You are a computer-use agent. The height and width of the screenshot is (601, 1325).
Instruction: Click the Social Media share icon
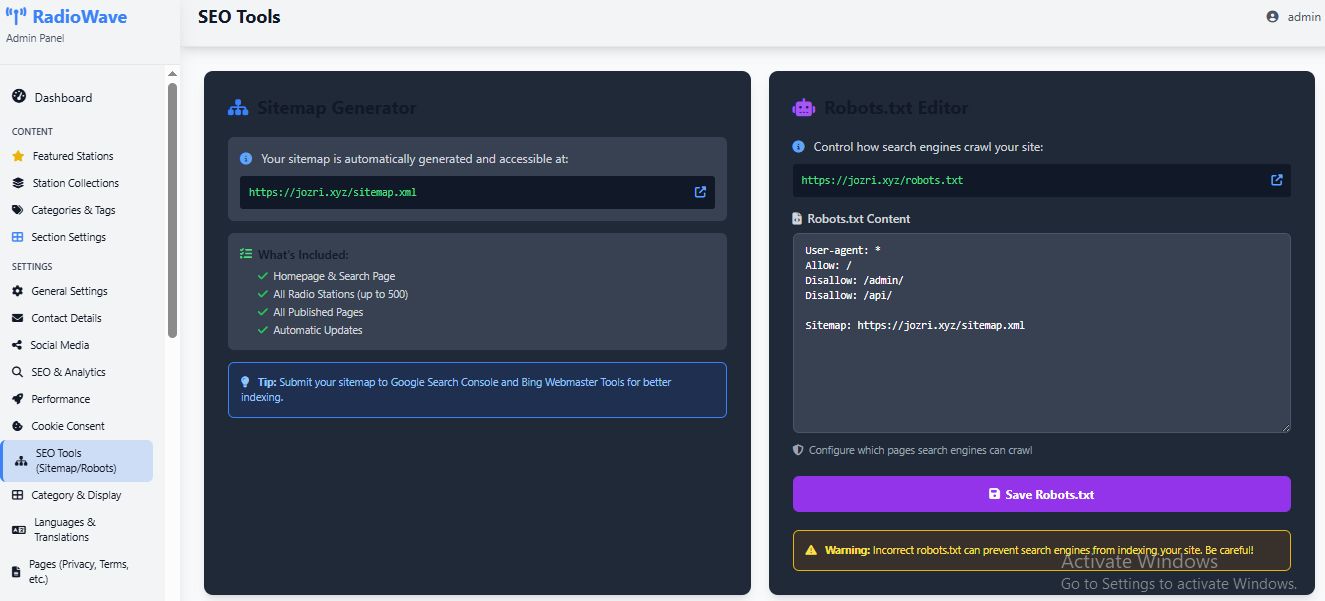coord(17,345)
